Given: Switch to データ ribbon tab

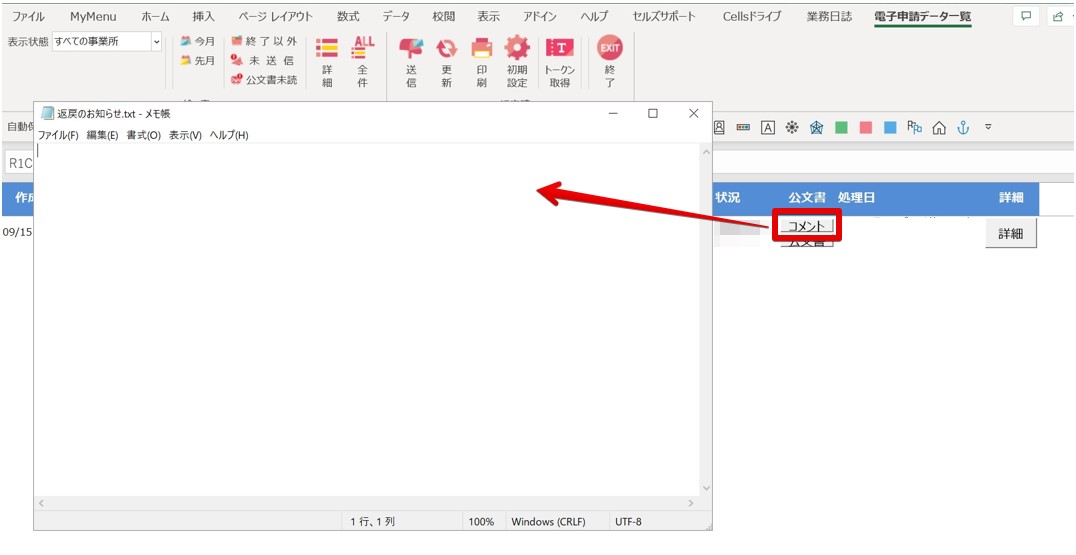Looking at the screenshot, I should (x=396, y=16).
